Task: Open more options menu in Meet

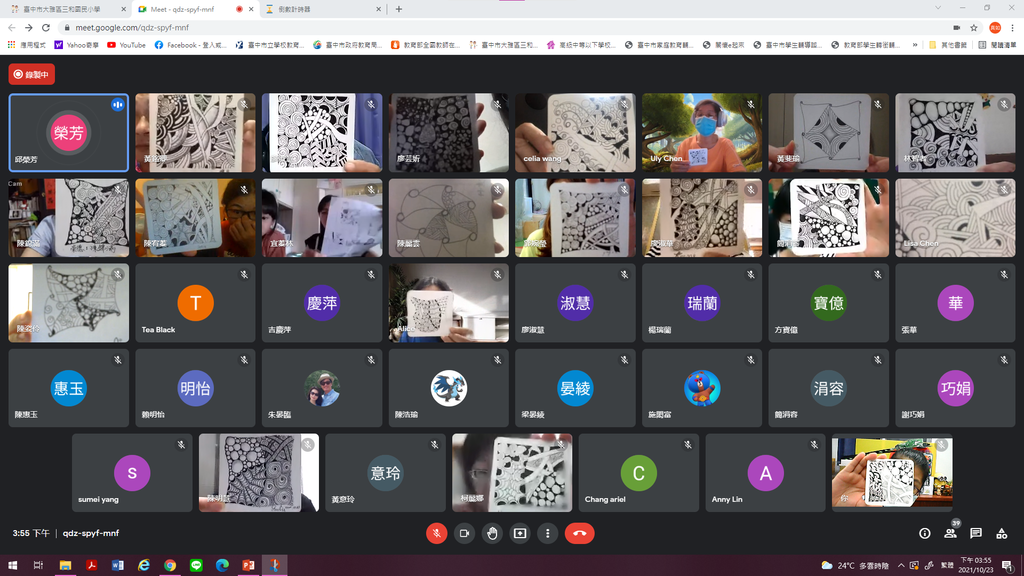Action: 547,534
